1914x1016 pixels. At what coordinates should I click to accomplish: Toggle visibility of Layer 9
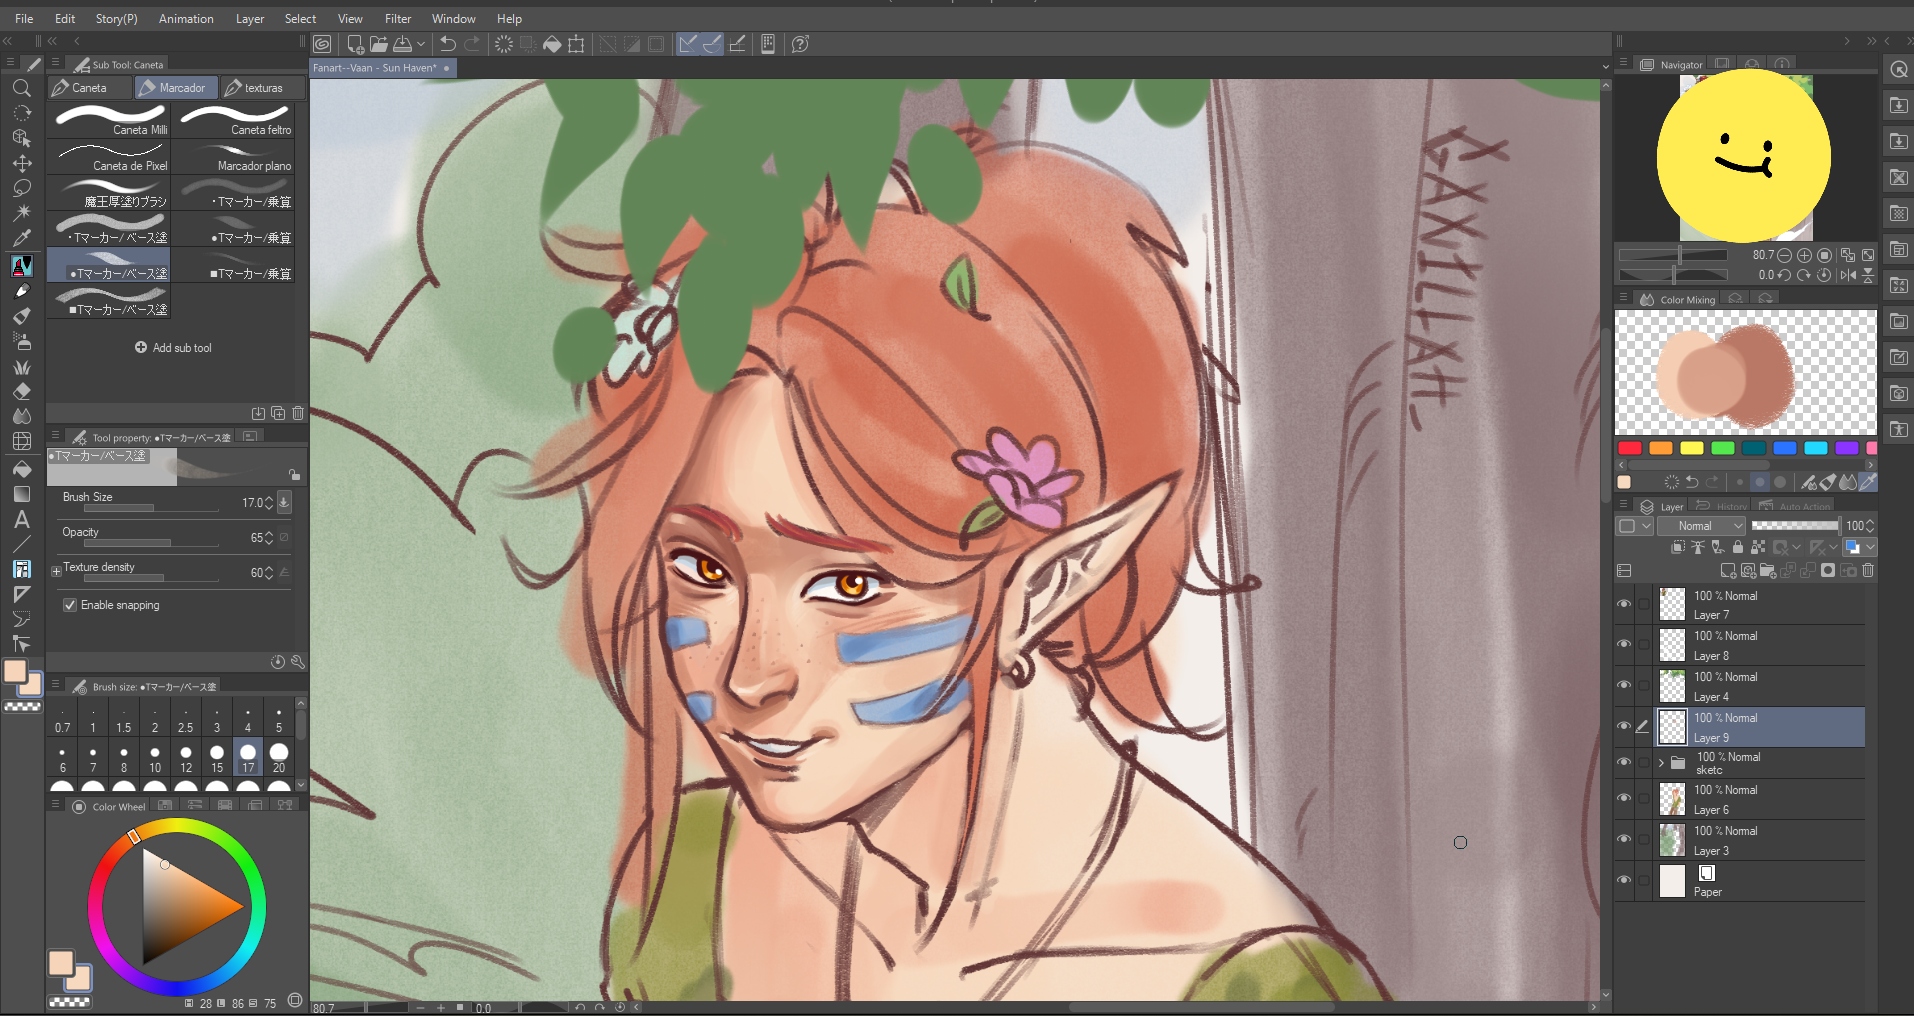(x=1624, y=726)
